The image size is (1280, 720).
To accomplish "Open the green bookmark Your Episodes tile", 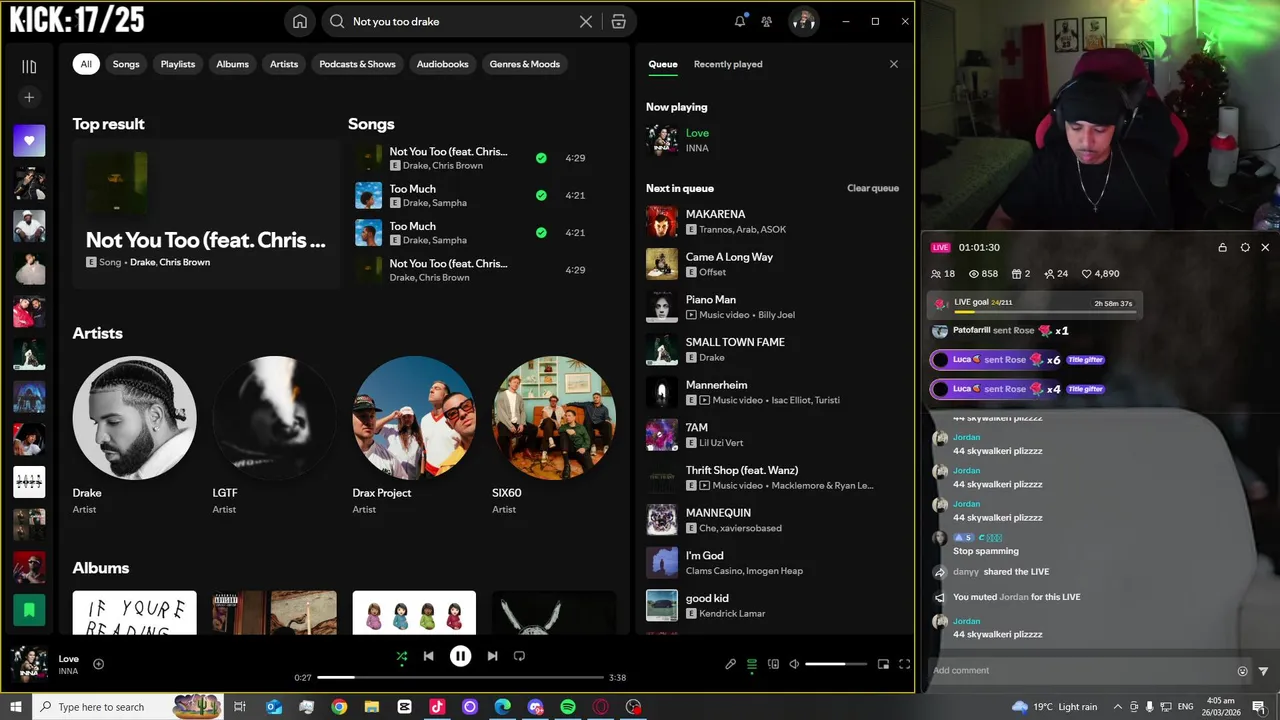I will click(x=29, y=609).
